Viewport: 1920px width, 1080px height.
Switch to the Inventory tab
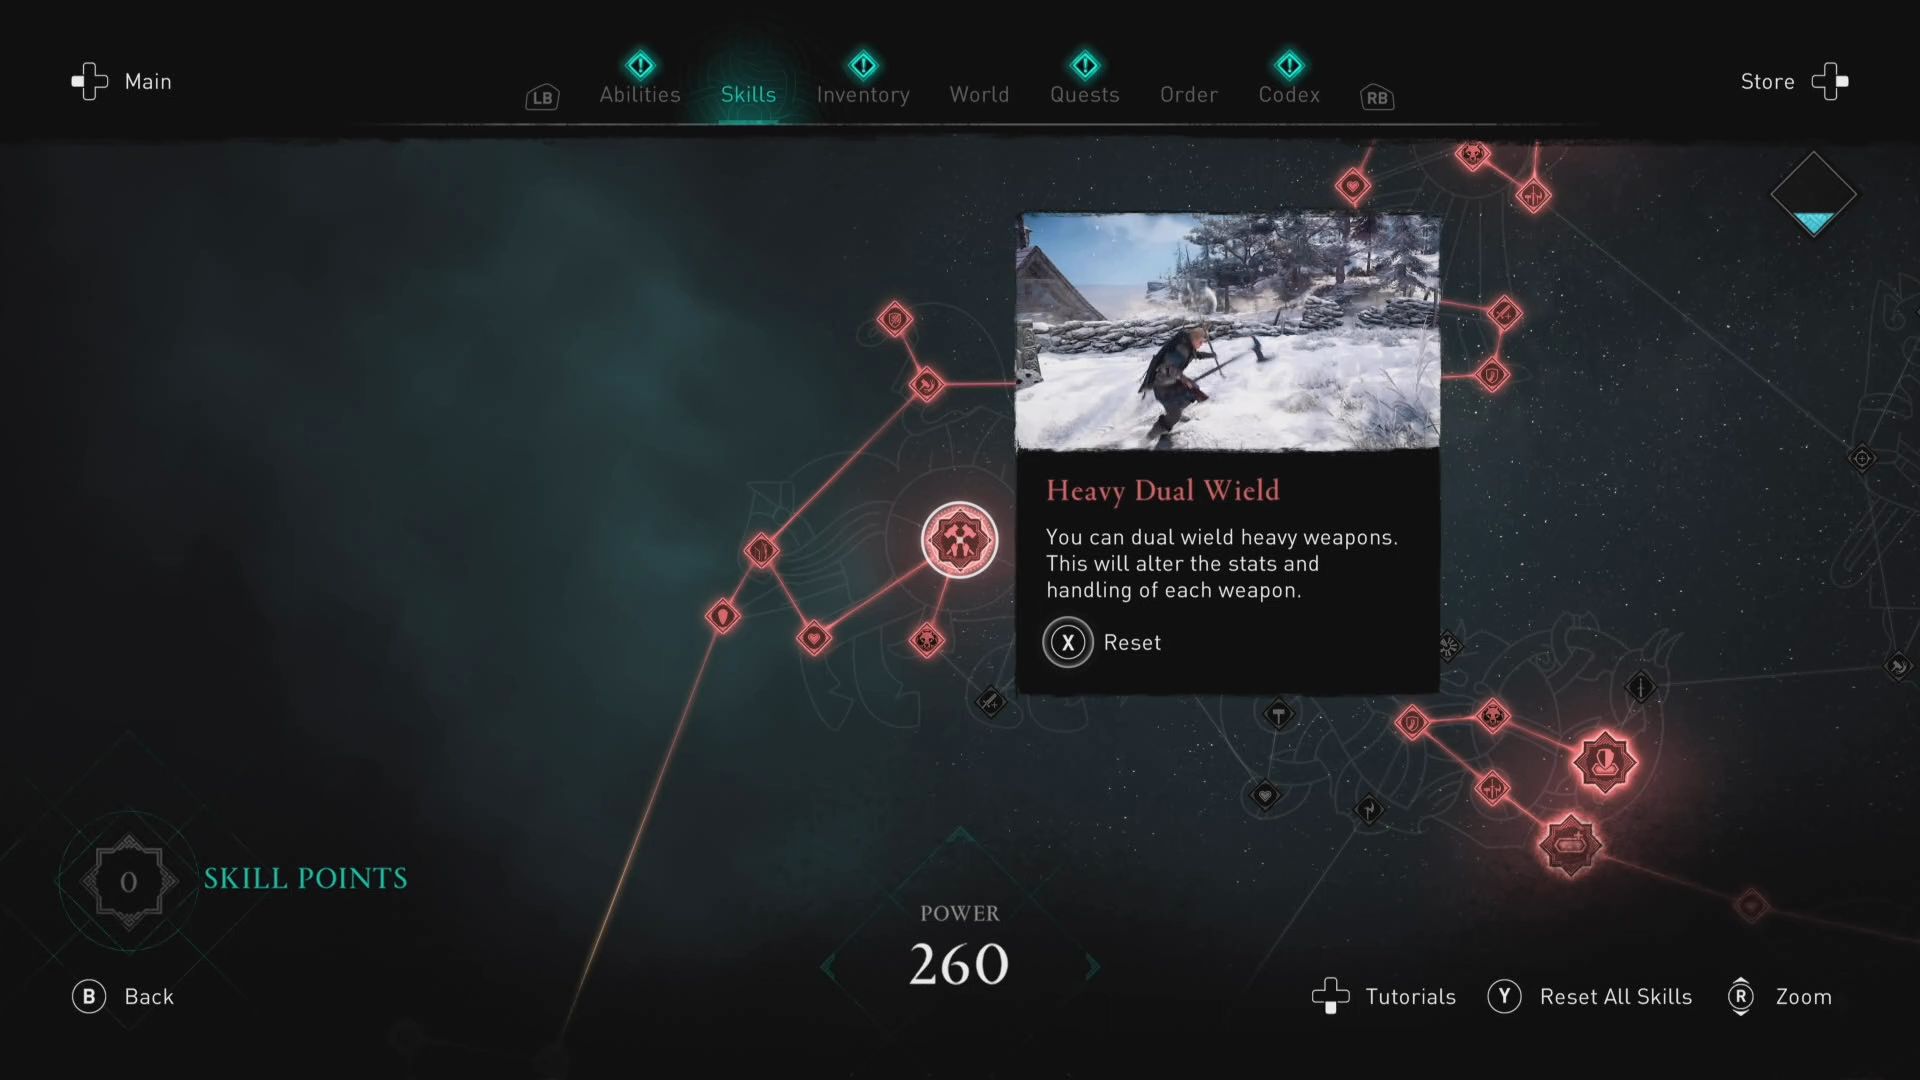[862, 94]
